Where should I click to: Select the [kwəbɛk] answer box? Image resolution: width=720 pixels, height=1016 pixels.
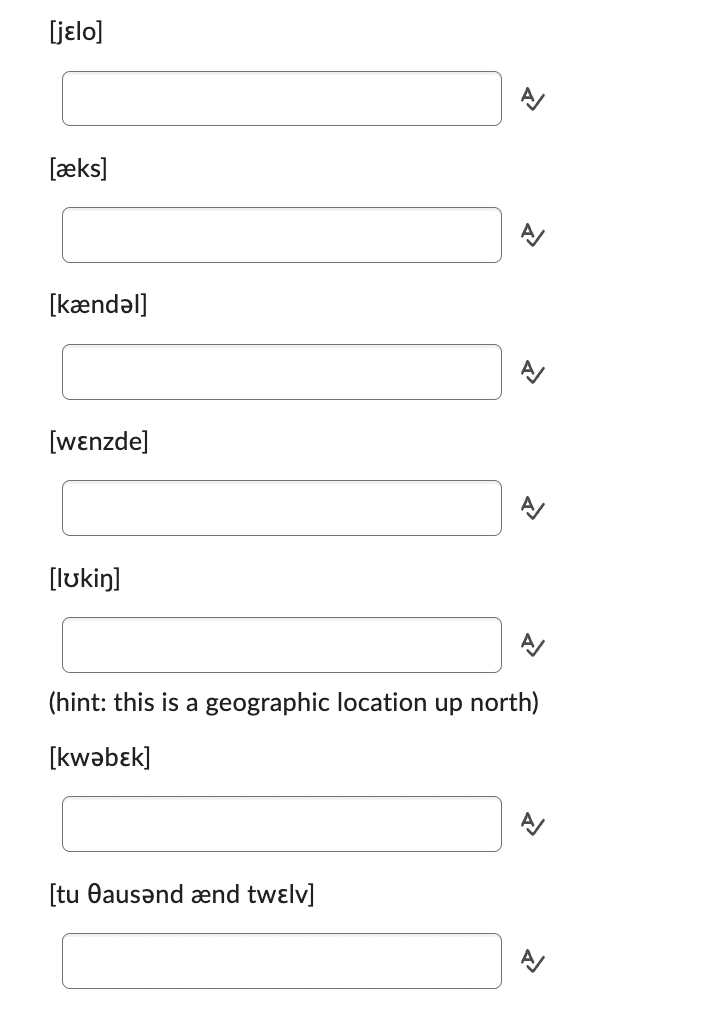pos(281,824)
